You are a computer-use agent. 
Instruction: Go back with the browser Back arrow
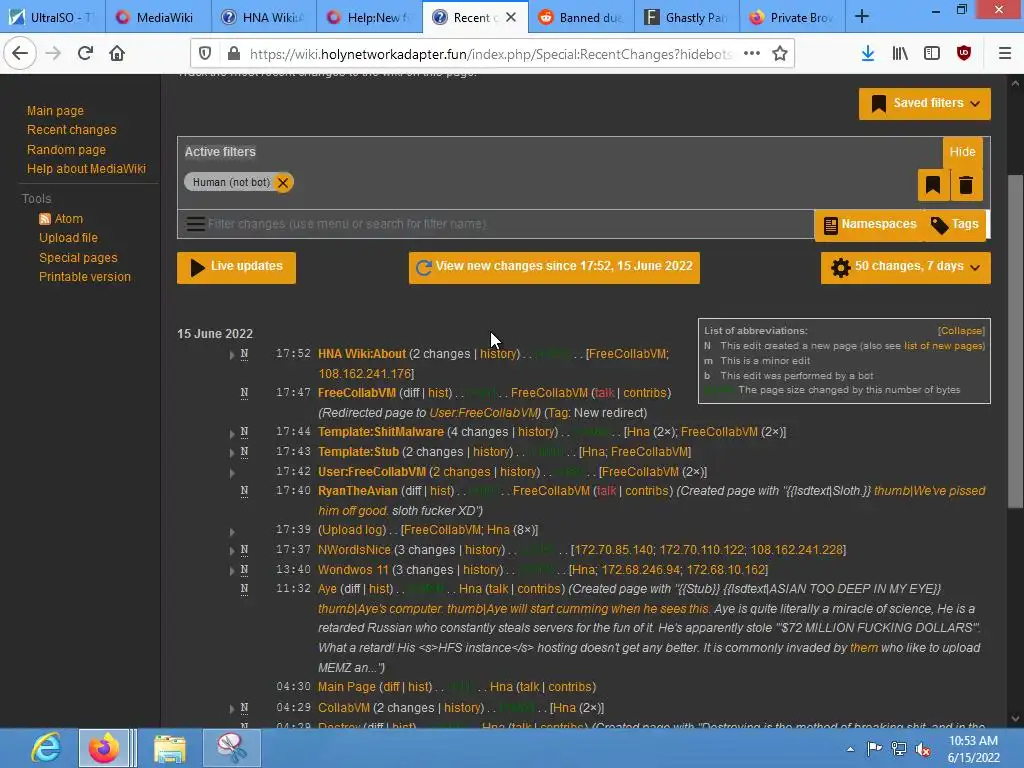click(x=20, y=53)
